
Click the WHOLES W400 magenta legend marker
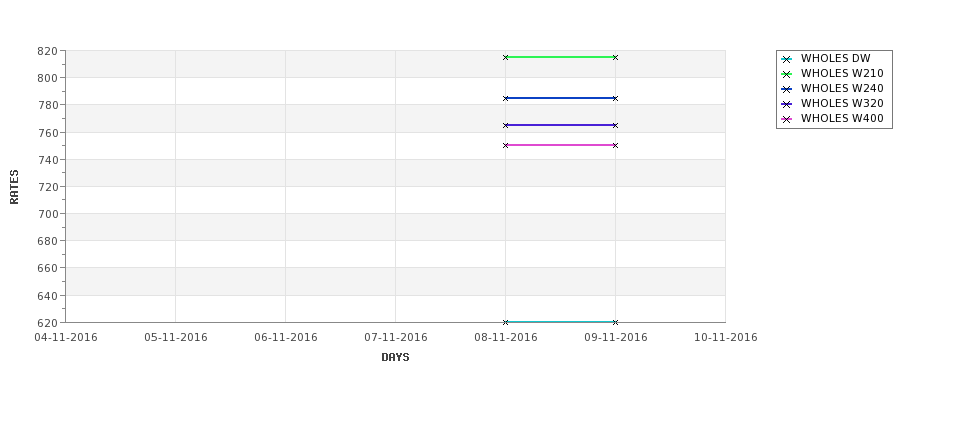pos(787,119)
